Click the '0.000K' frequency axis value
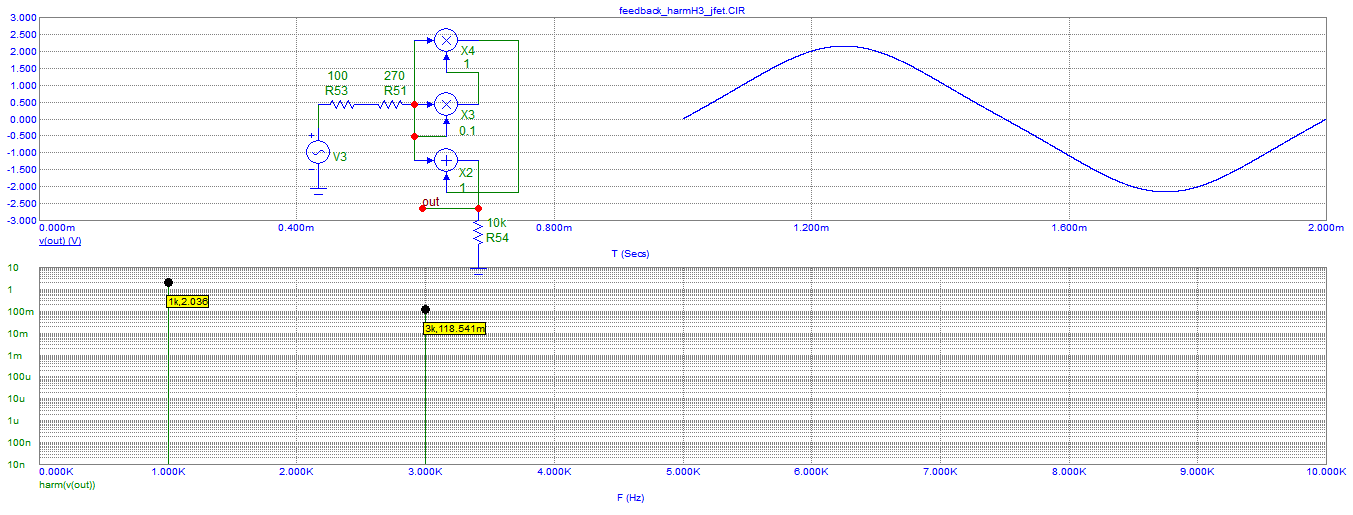1353x515 pixels. tap(56, 471)
